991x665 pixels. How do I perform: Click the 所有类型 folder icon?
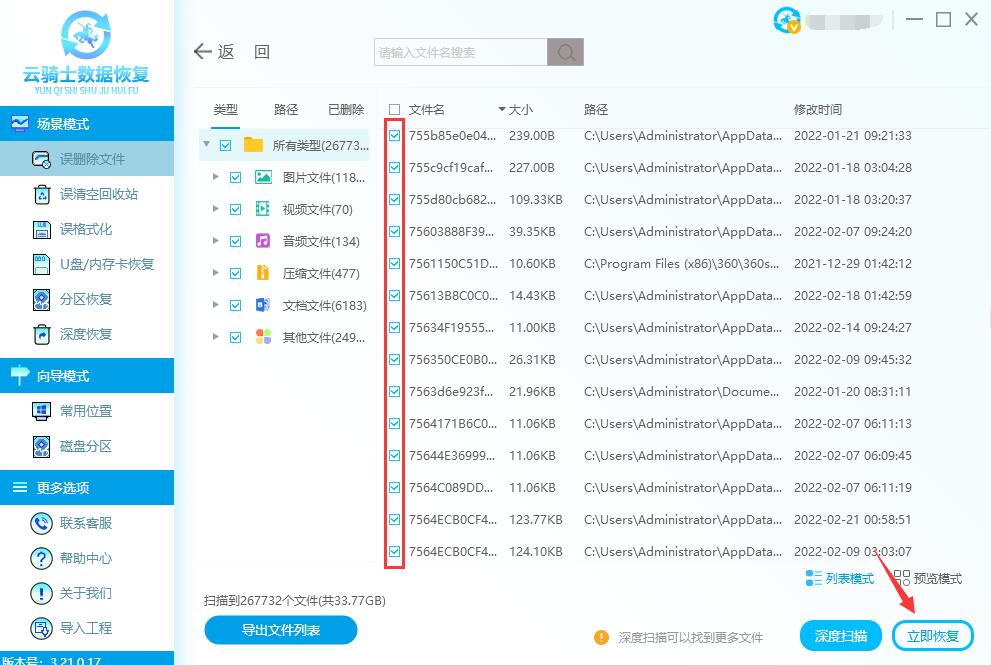(x=253, y=145)
